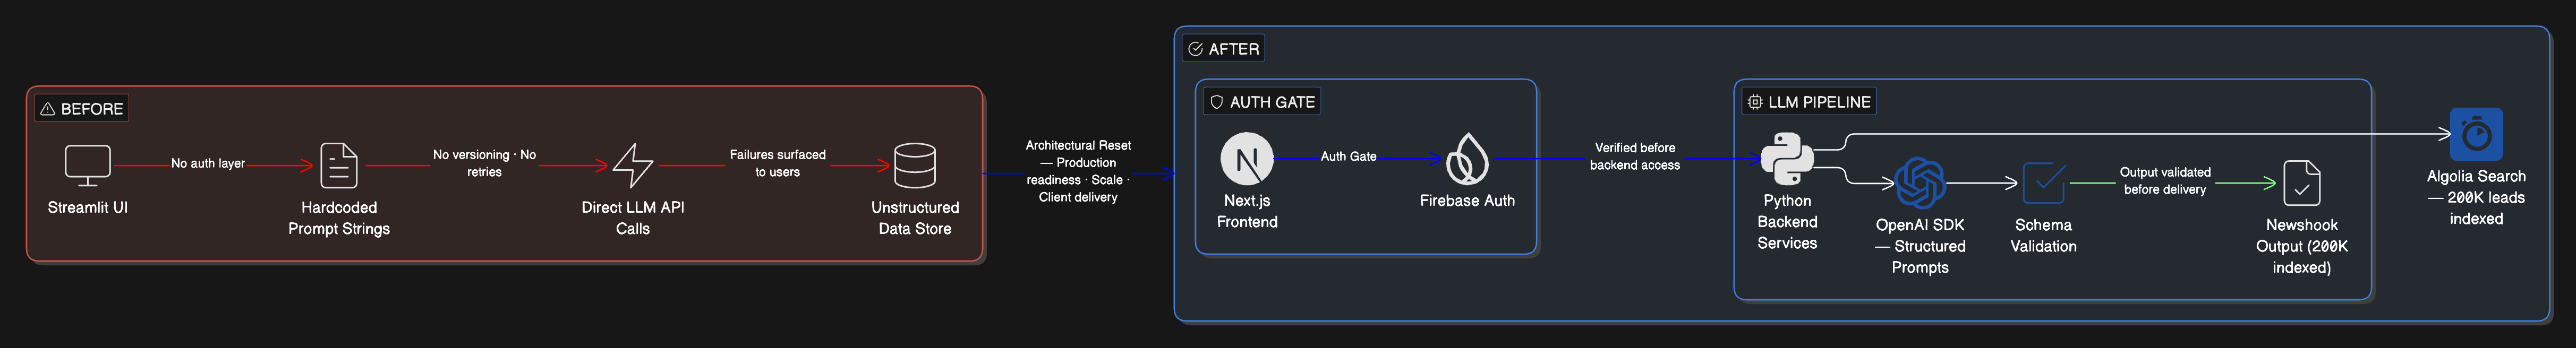Click the Next.js Frontend logo icon

(x=1246, y=159)
